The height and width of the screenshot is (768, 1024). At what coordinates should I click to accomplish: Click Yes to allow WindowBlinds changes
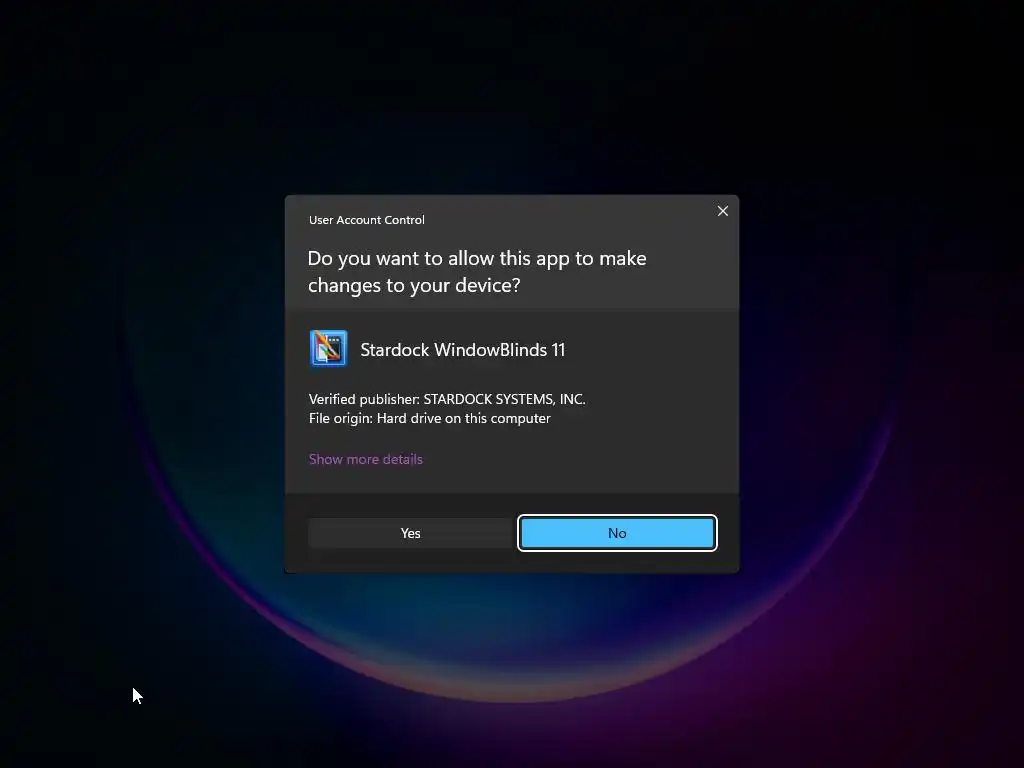(x=410, y=533)
